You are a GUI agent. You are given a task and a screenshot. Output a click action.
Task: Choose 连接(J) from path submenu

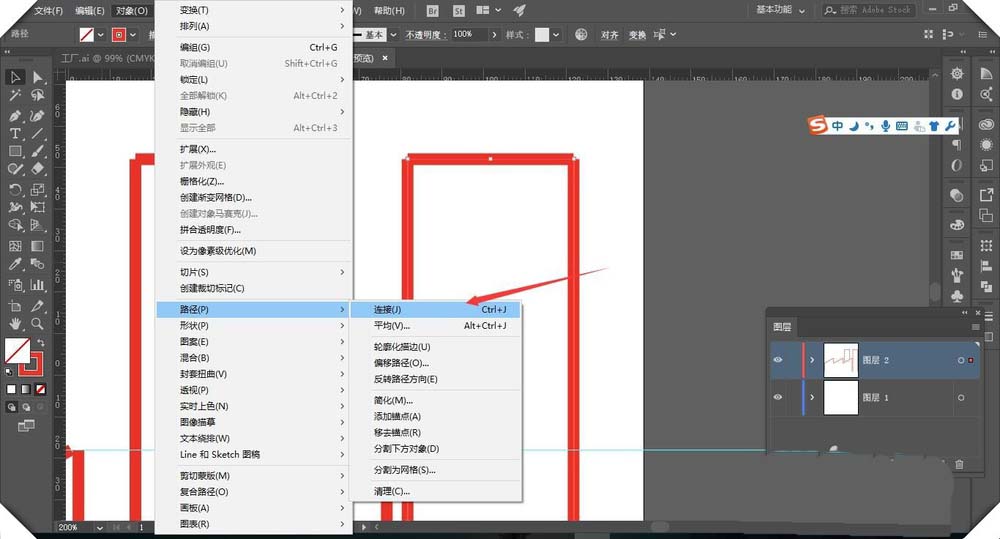point(388,309)
